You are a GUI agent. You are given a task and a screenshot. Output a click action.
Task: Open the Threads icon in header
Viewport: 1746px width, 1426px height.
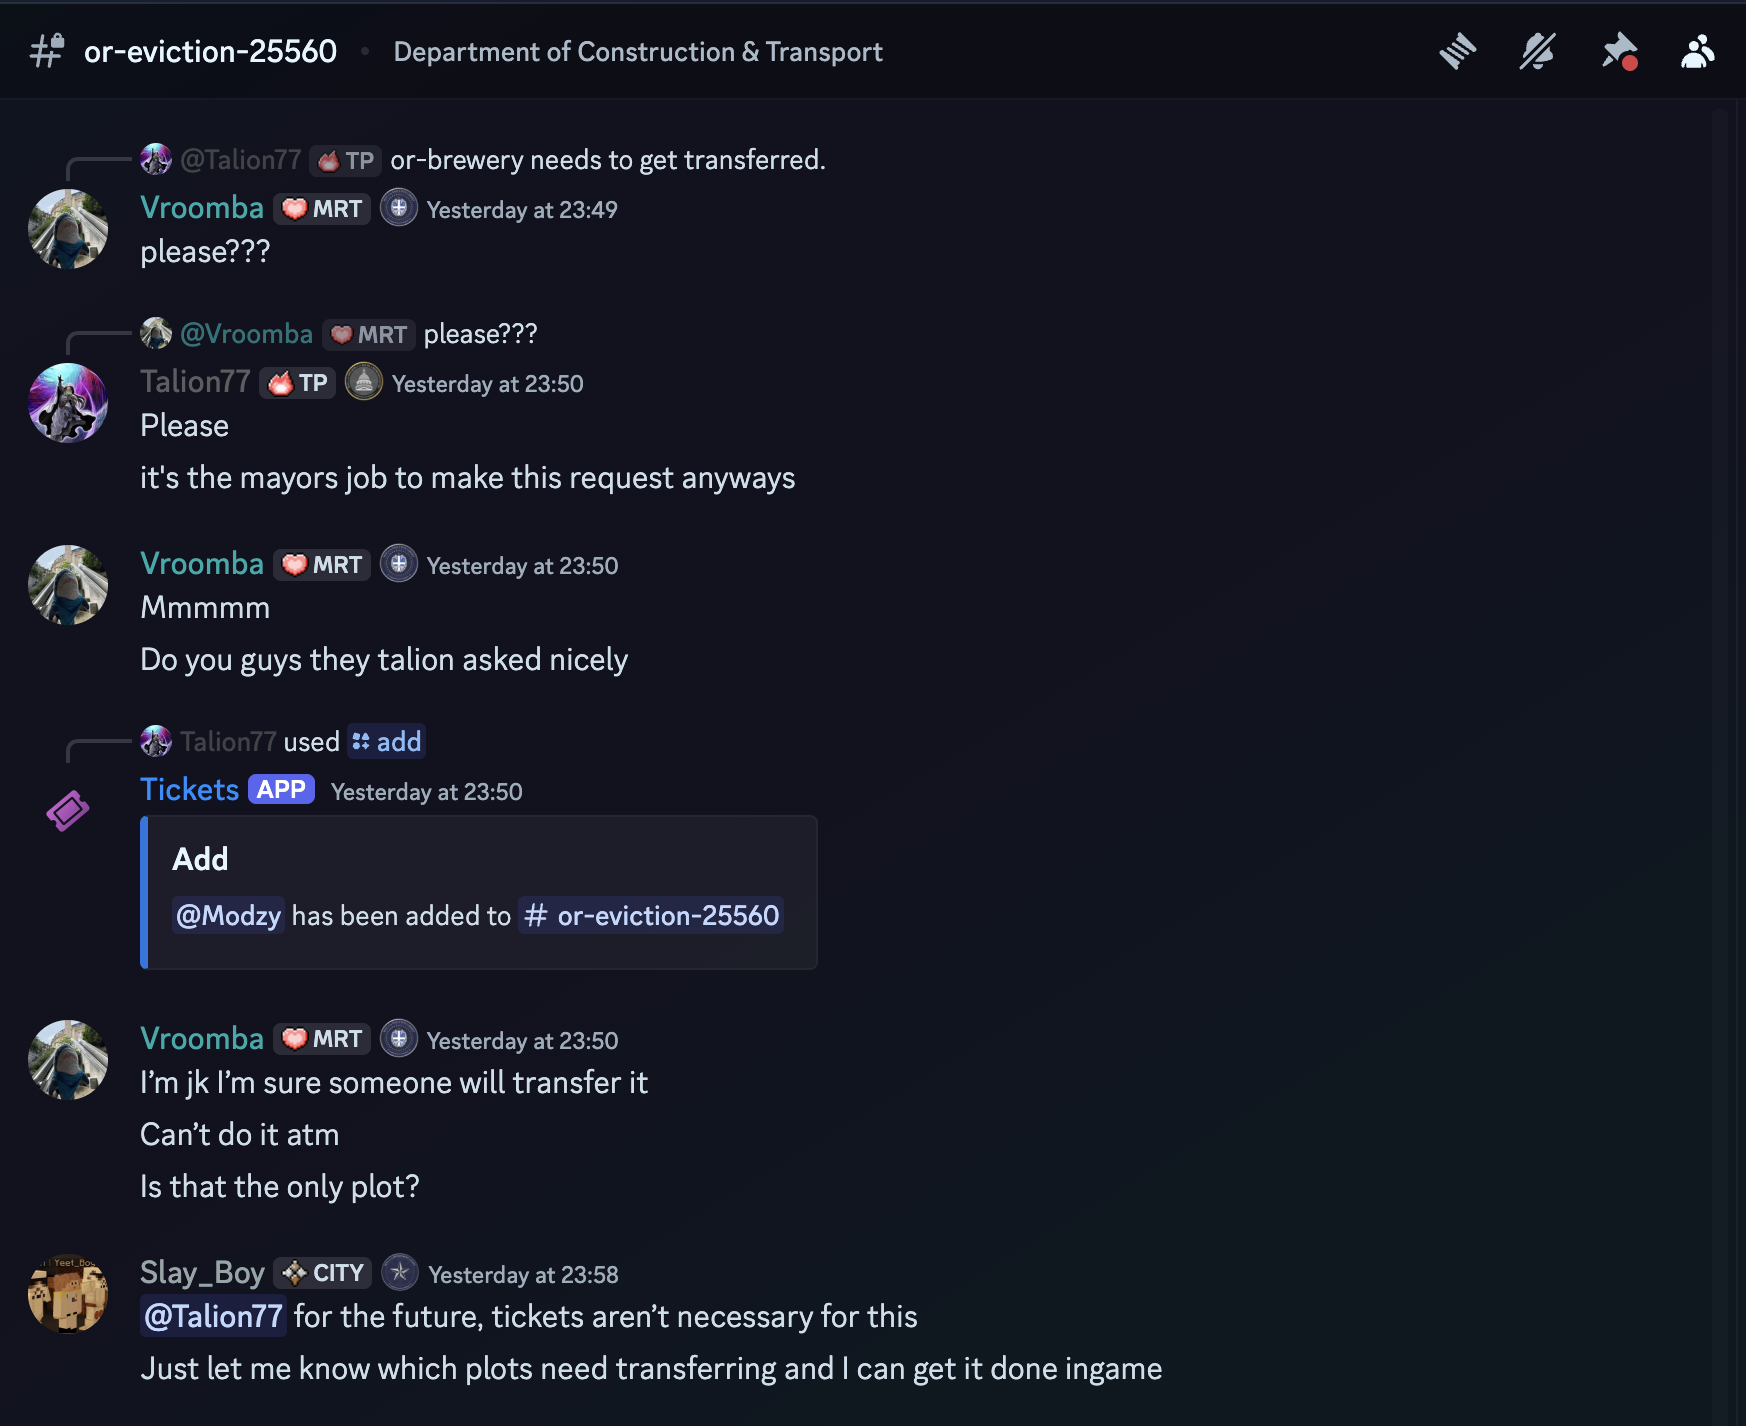1457,51
